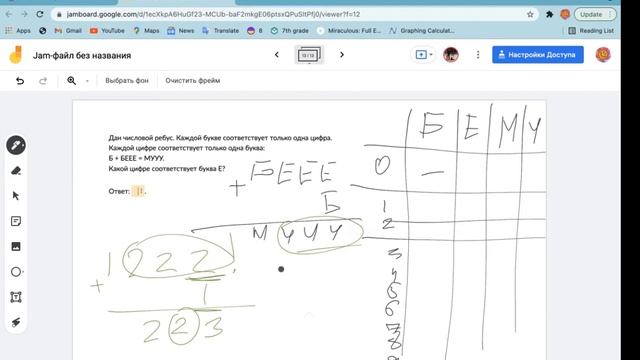Pick the Circle shape tool
Image resolution: width=640 pixels, height=360 pixels.
(x=16, y=272)
